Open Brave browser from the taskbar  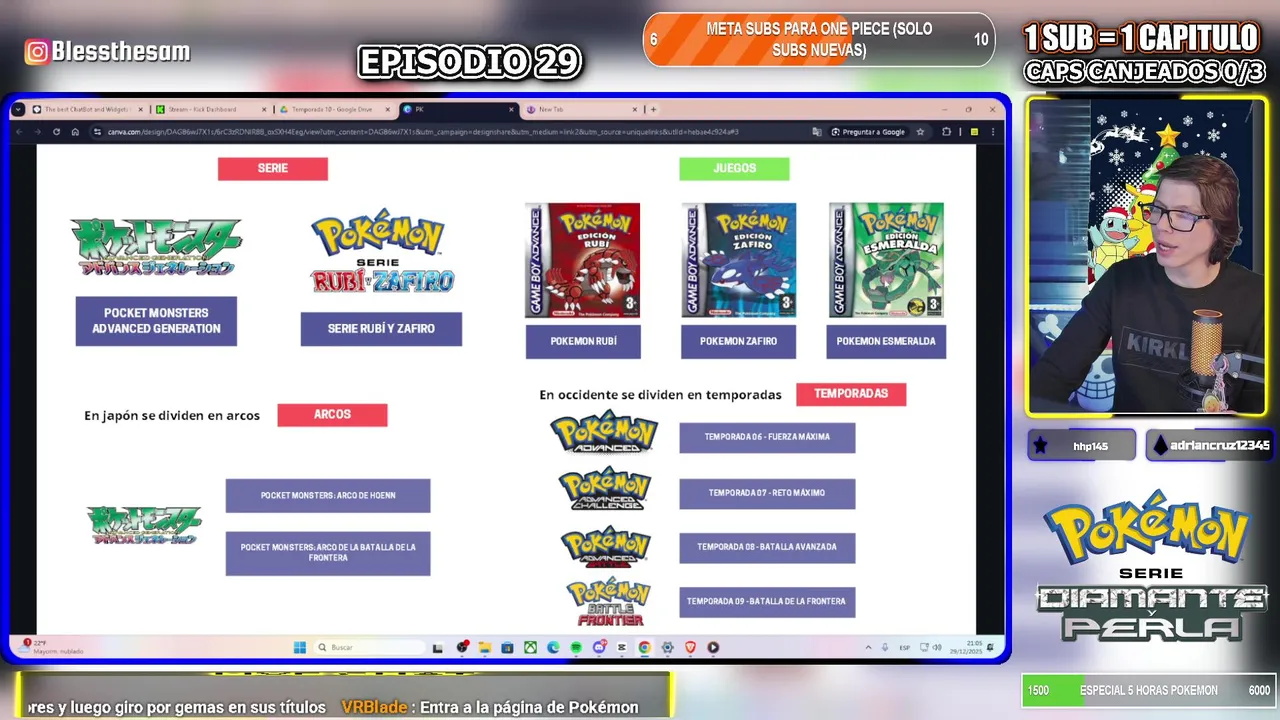tap(690, 647)
